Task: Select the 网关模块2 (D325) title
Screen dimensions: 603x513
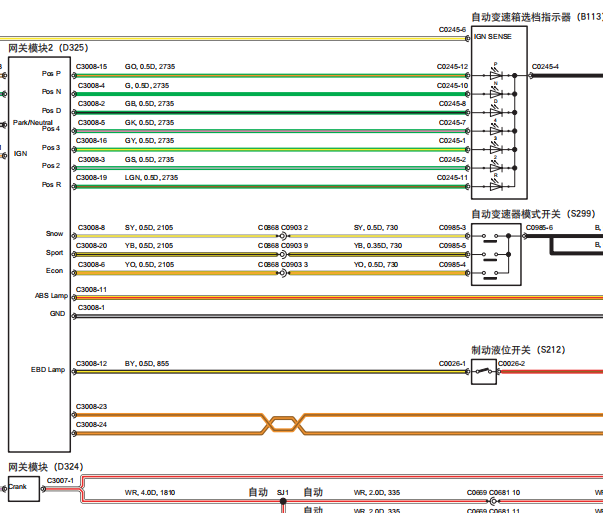Action: [48, 48]
